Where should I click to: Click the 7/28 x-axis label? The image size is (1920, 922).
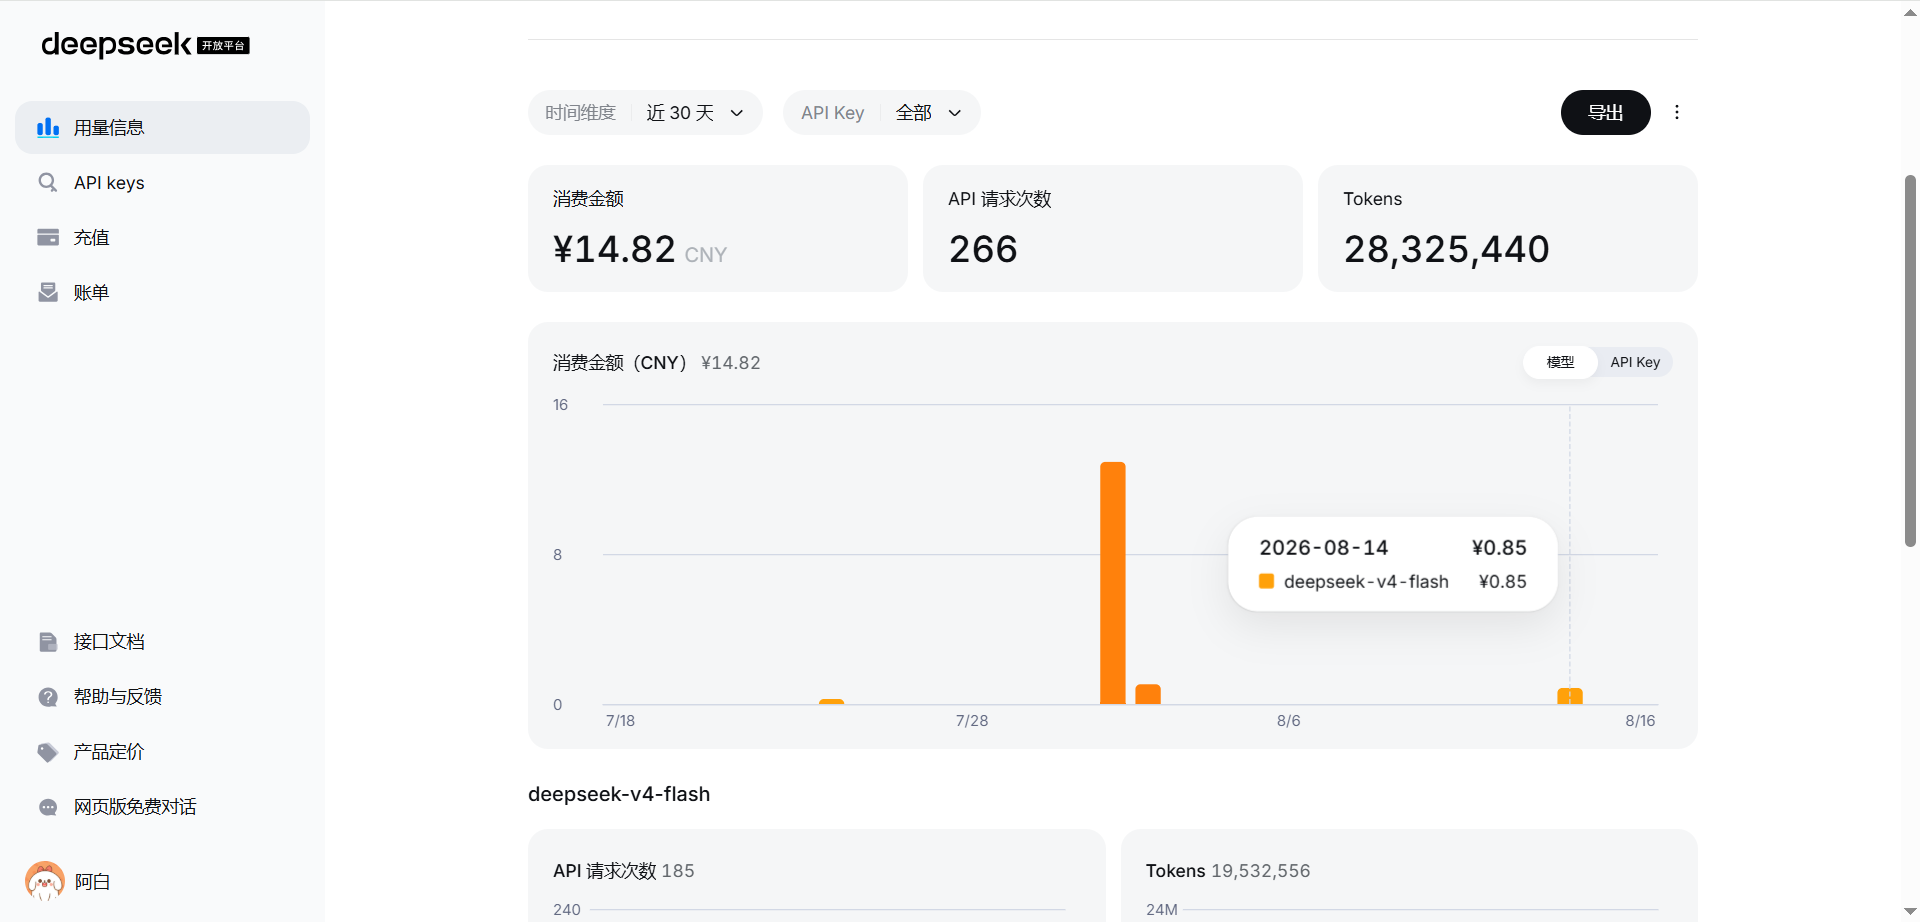(972, 721)
